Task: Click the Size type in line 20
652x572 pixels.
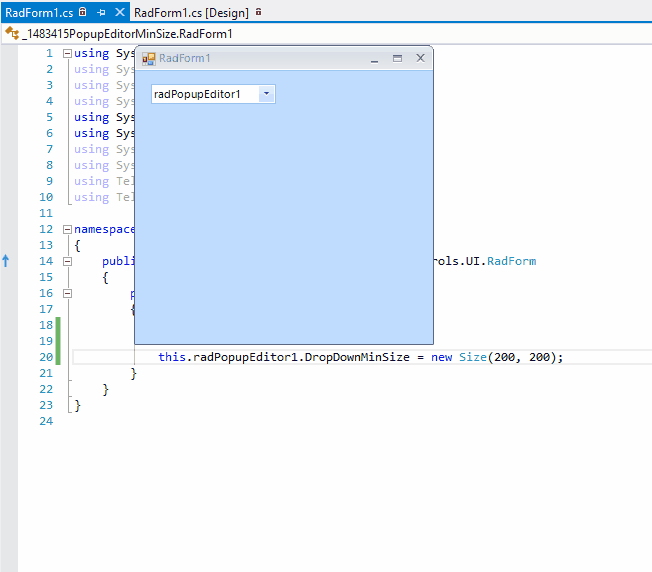Action: (472, 357)
